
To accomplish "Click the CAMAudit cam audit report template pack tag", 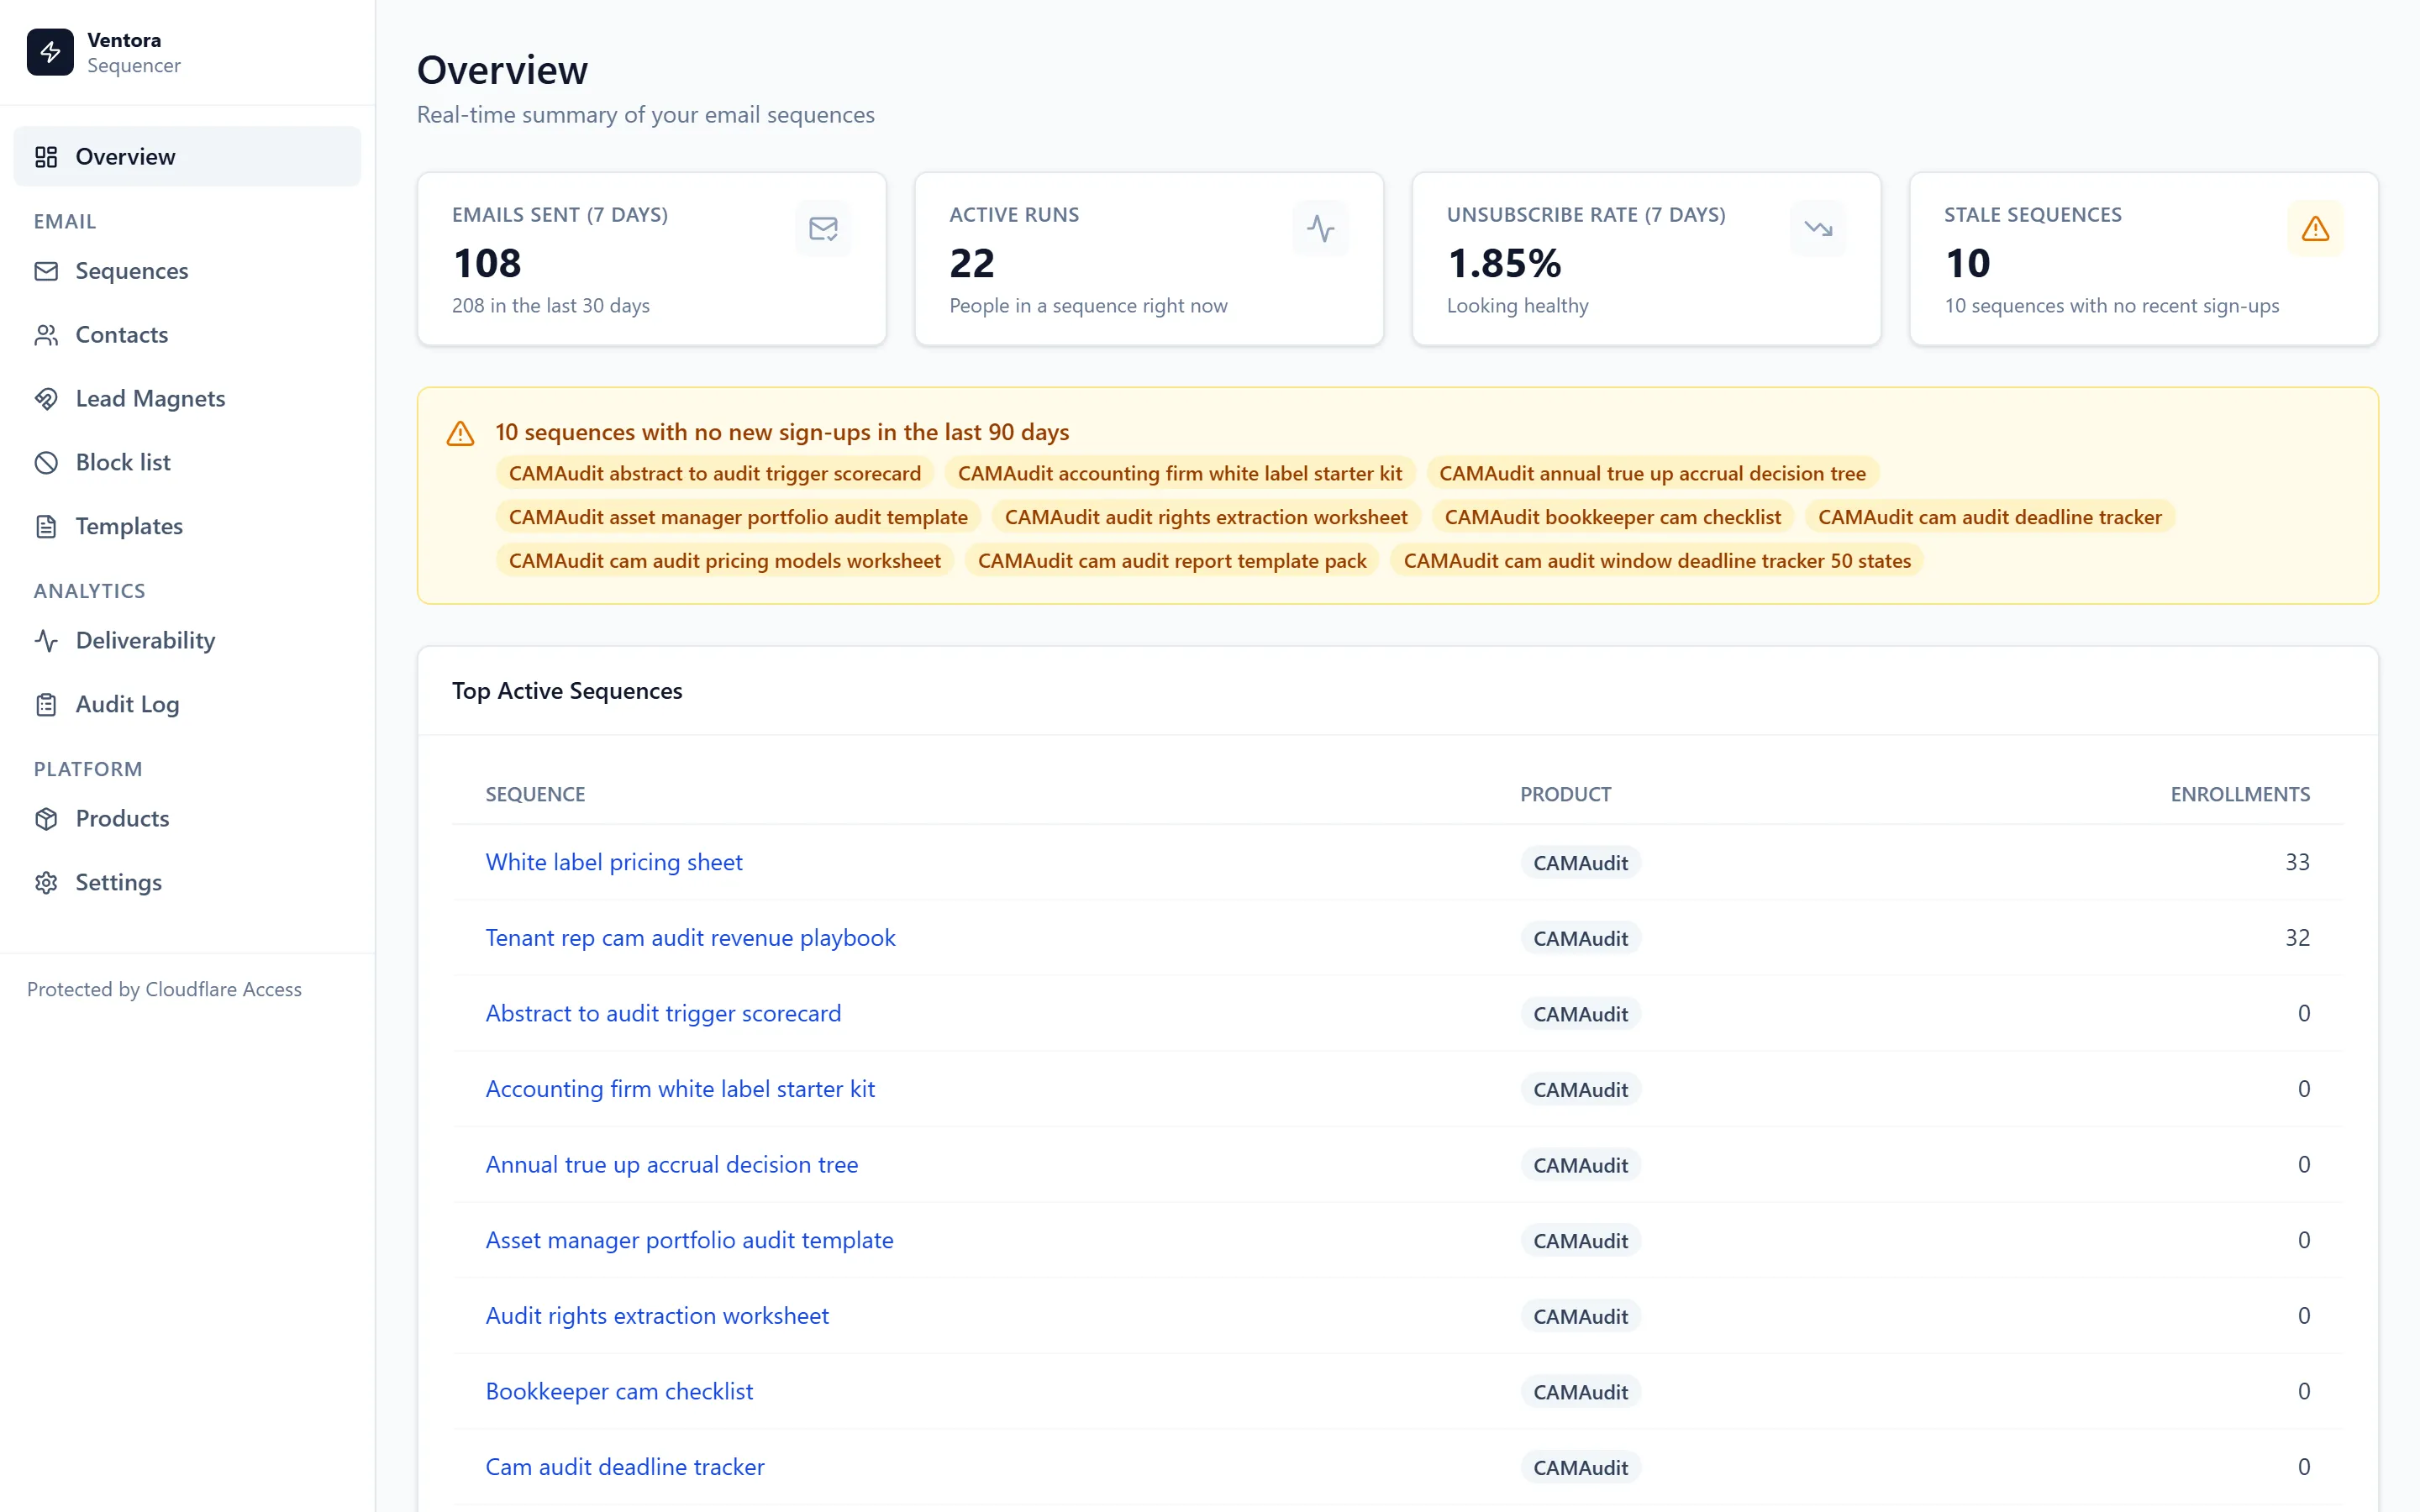I will (1172, 561).
